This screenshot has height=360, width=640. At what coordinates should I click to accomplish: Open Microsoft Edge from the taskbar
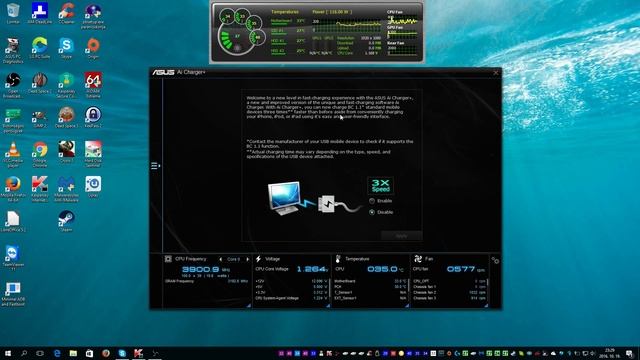pos(57,353)
